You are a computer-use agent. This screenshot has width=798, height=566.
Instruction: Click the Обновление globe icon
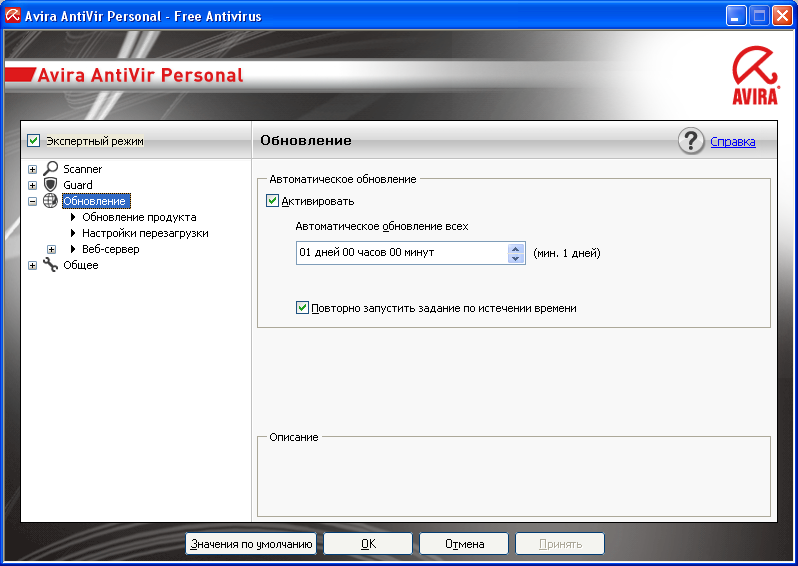pos(50,201)
